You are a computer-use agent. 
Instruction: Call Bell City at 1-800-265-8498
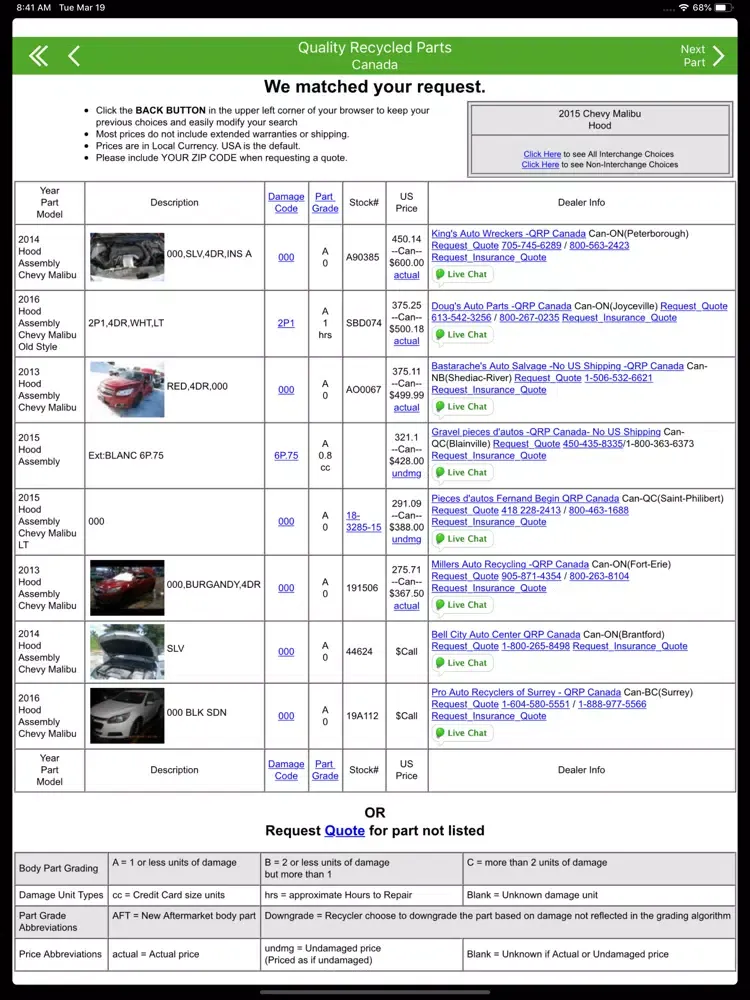point(536,646)
